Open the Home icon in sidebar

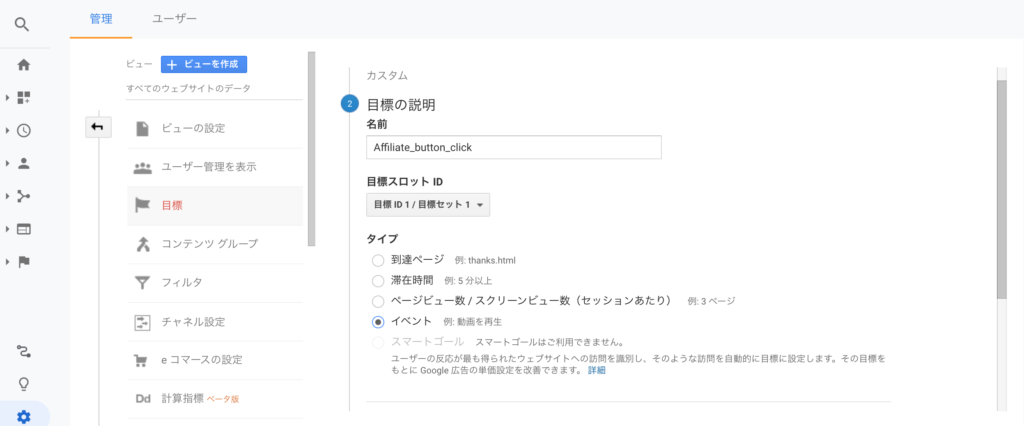pos(24,65)
